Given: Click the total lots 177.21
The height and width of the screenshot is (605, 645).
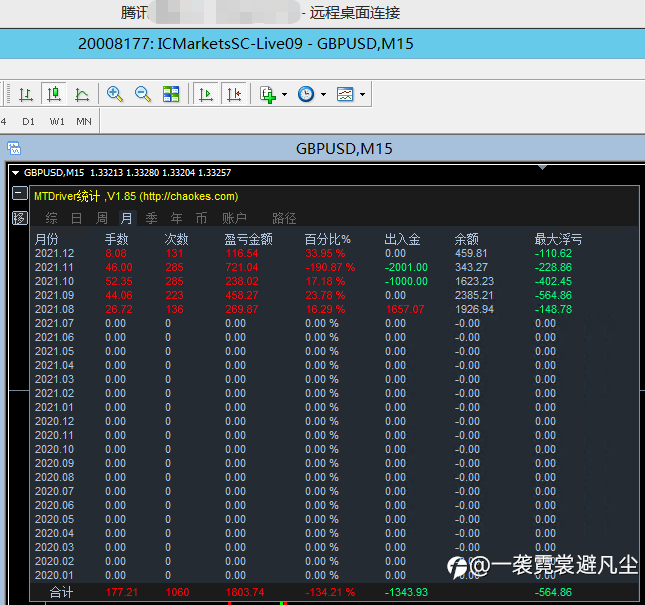Looking at the screenshot, I should click(121, 592).
